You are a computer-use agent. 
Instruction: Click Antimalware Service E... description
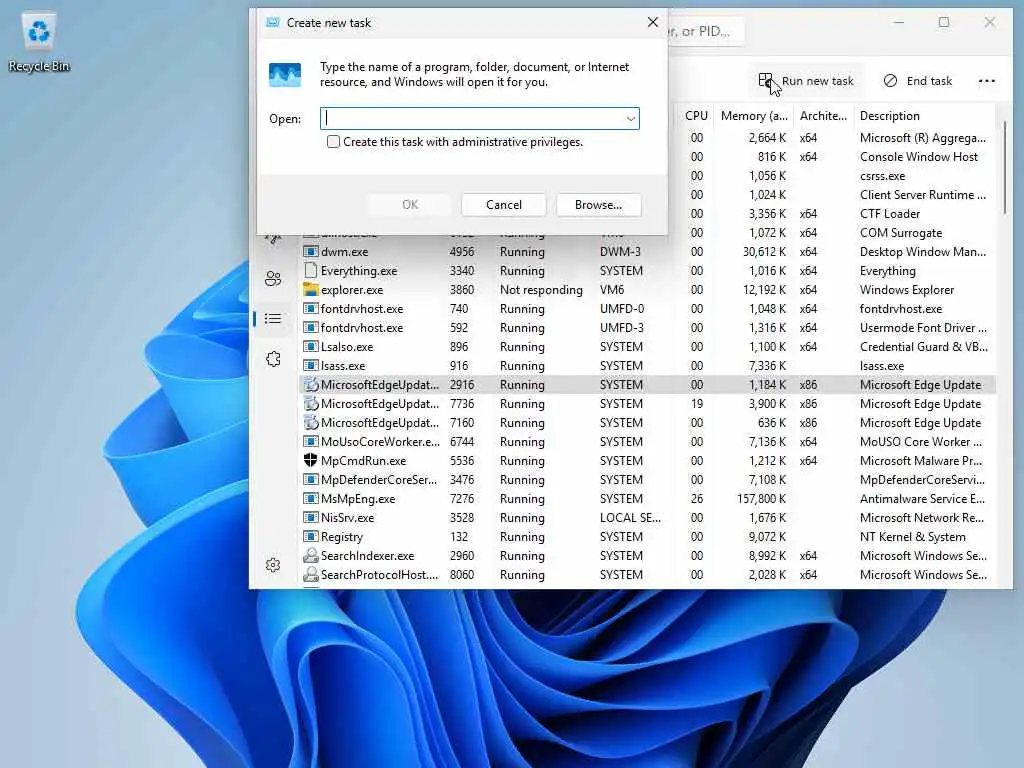922,498
